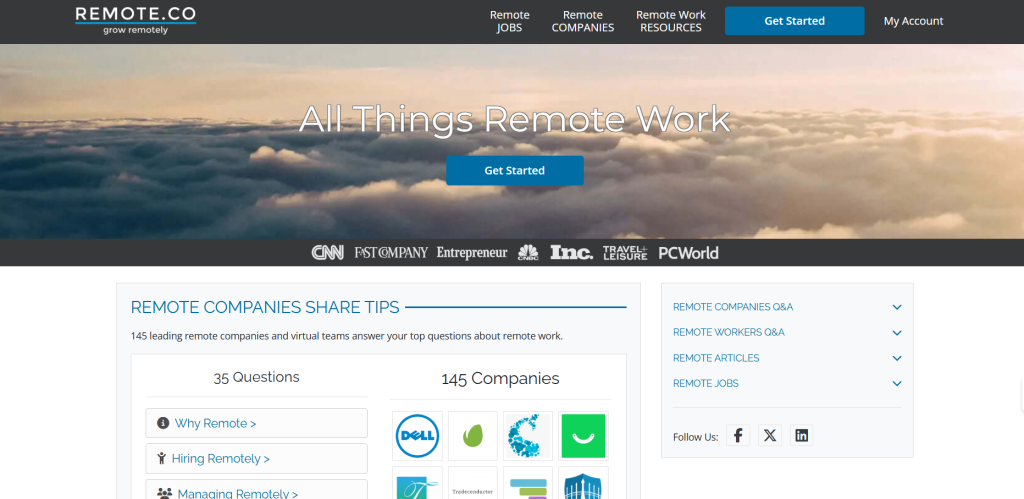Open the green smile company logo
This screenshot has width=1024, height=499.
583,436
